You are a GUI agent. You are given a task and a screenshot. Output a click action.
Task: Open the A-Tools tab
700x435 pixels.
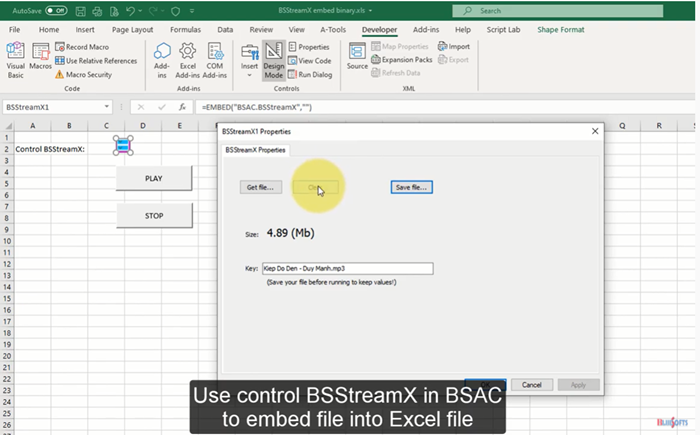pyautogui.click(x=333, y=29)
